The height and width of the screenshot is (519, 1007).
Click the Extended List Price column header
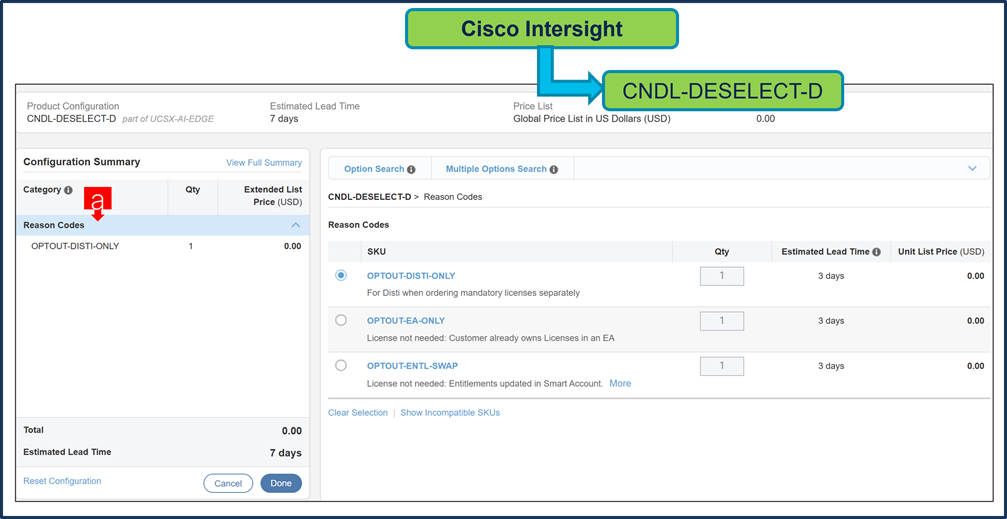tap(273, 196)
